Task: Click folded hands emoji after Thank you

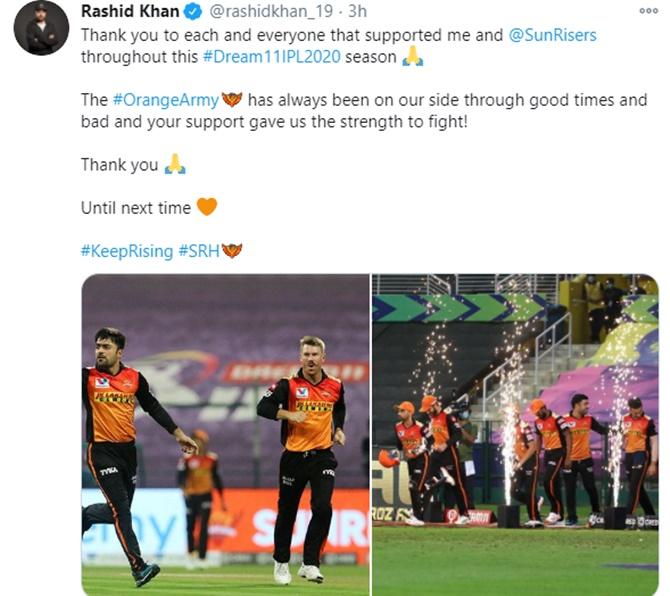Action: (x=175, y=164)
